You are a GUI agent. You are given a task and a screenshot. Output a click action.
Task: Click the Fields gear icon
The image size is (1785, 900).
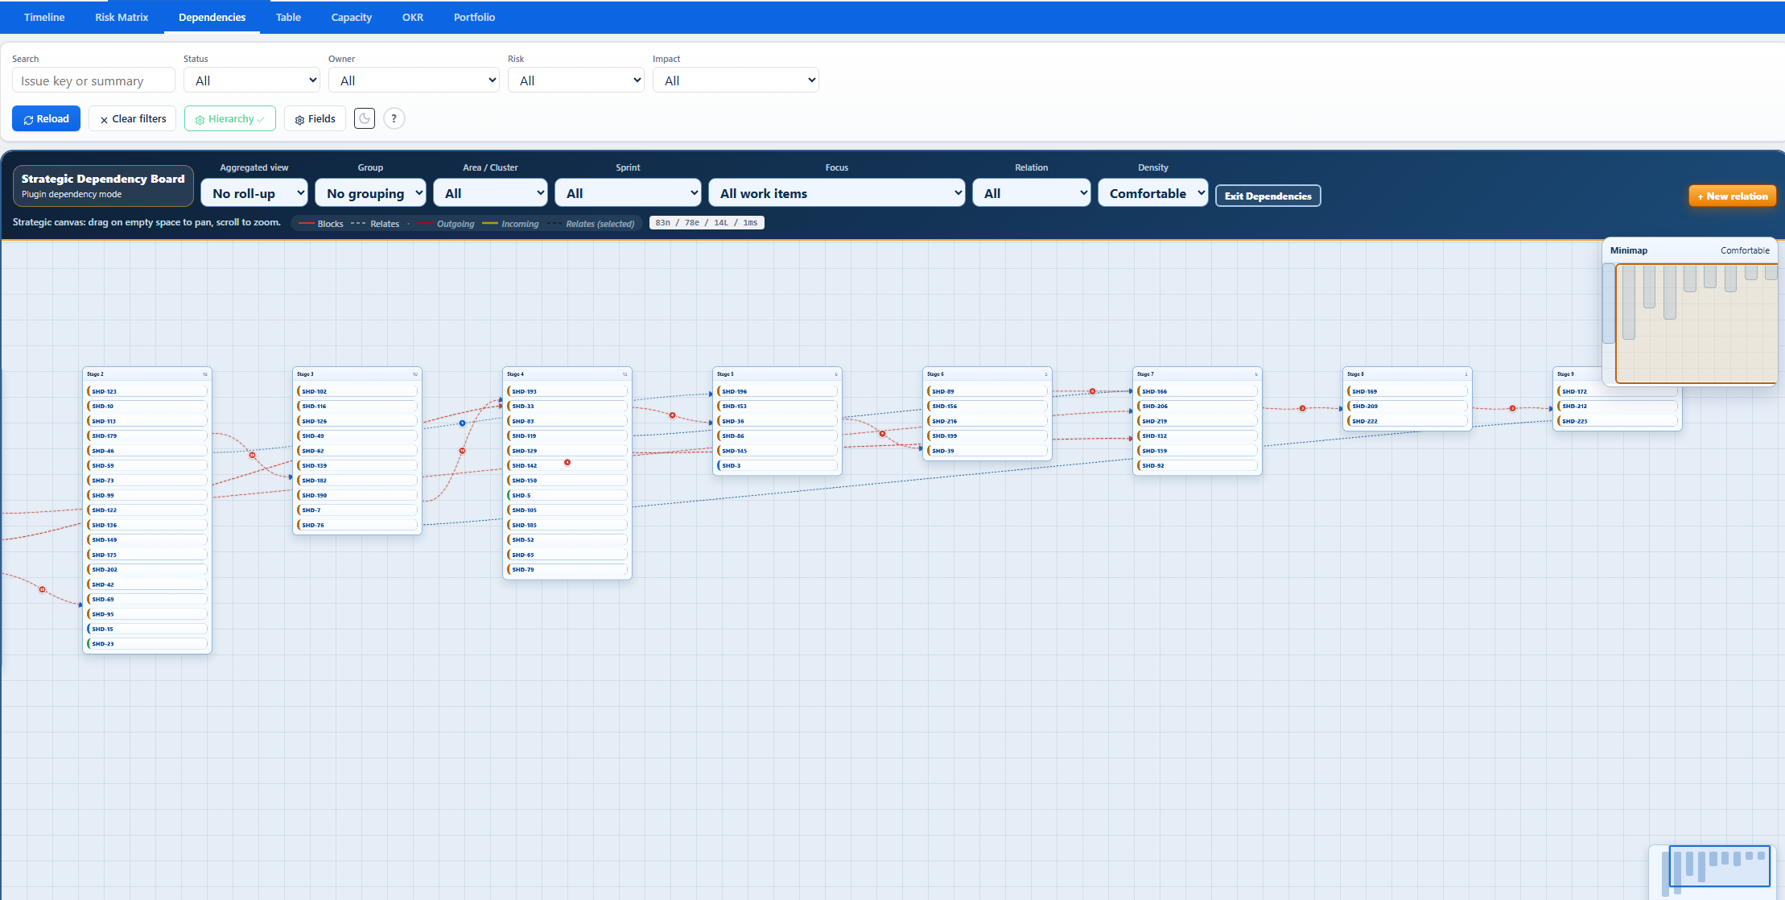tap(300, 118)
